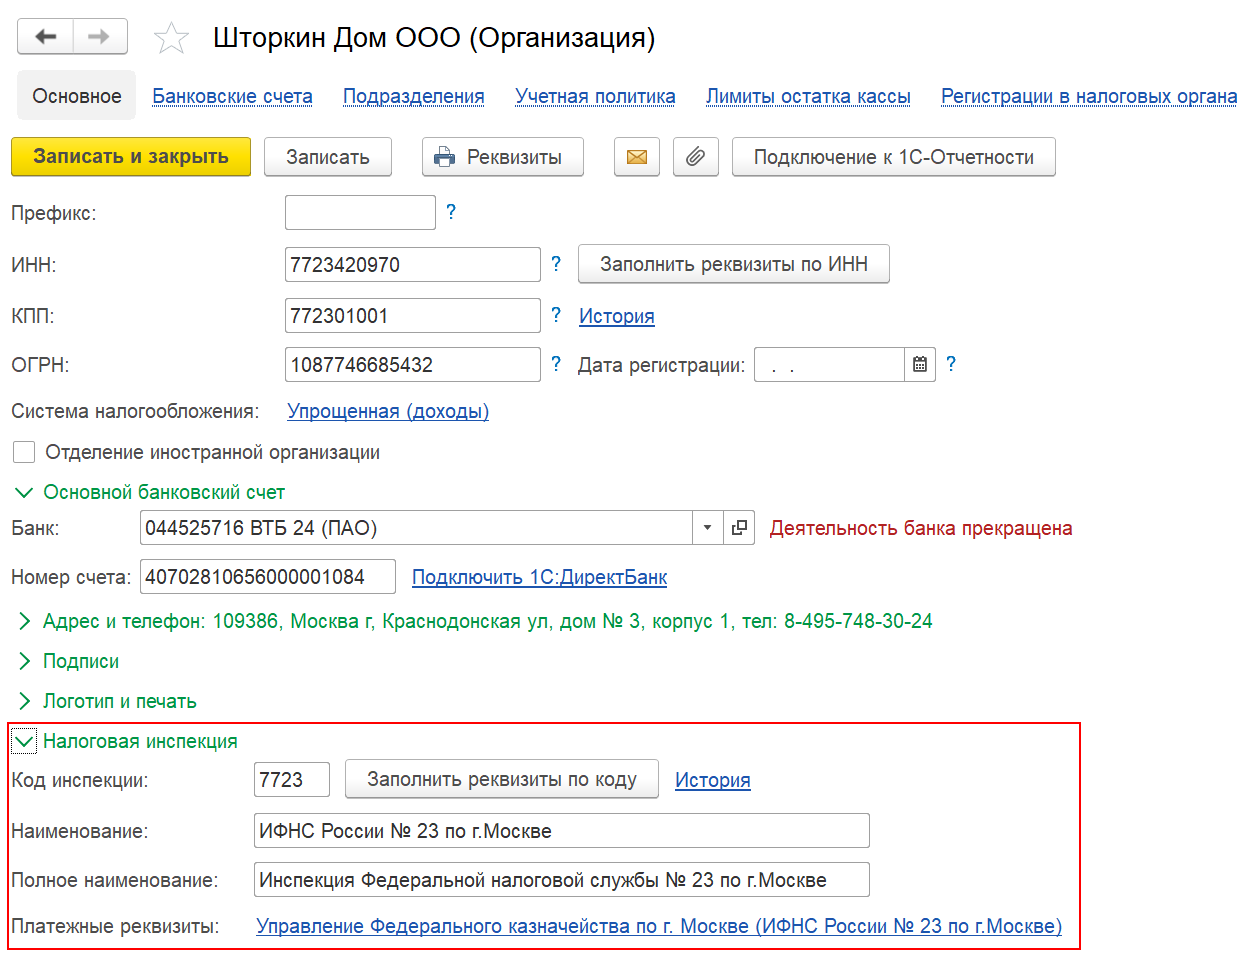Open selected bank with the open-form icon
The image size is (1237, 964).
[739, 528]
